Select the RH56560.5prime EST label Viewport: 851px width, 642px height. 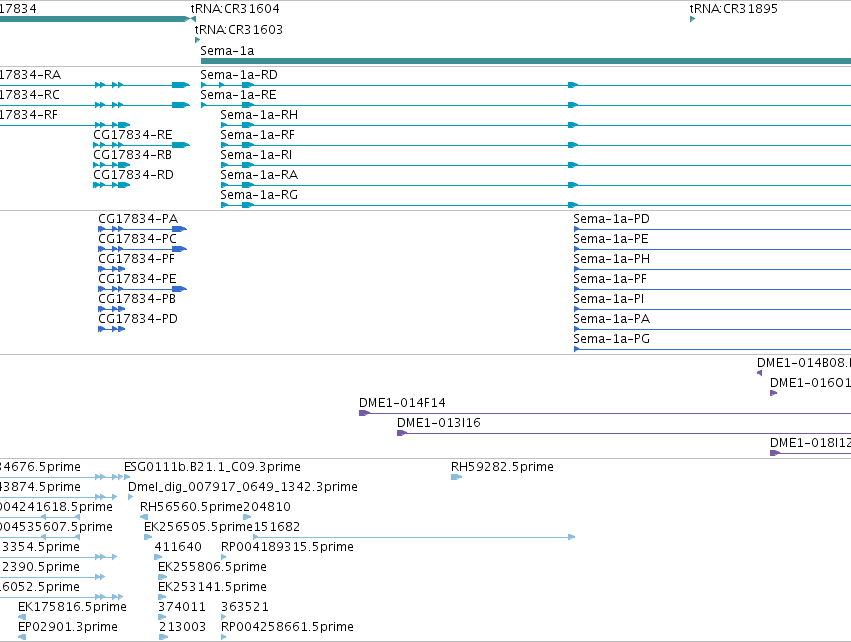pos(191,507)
